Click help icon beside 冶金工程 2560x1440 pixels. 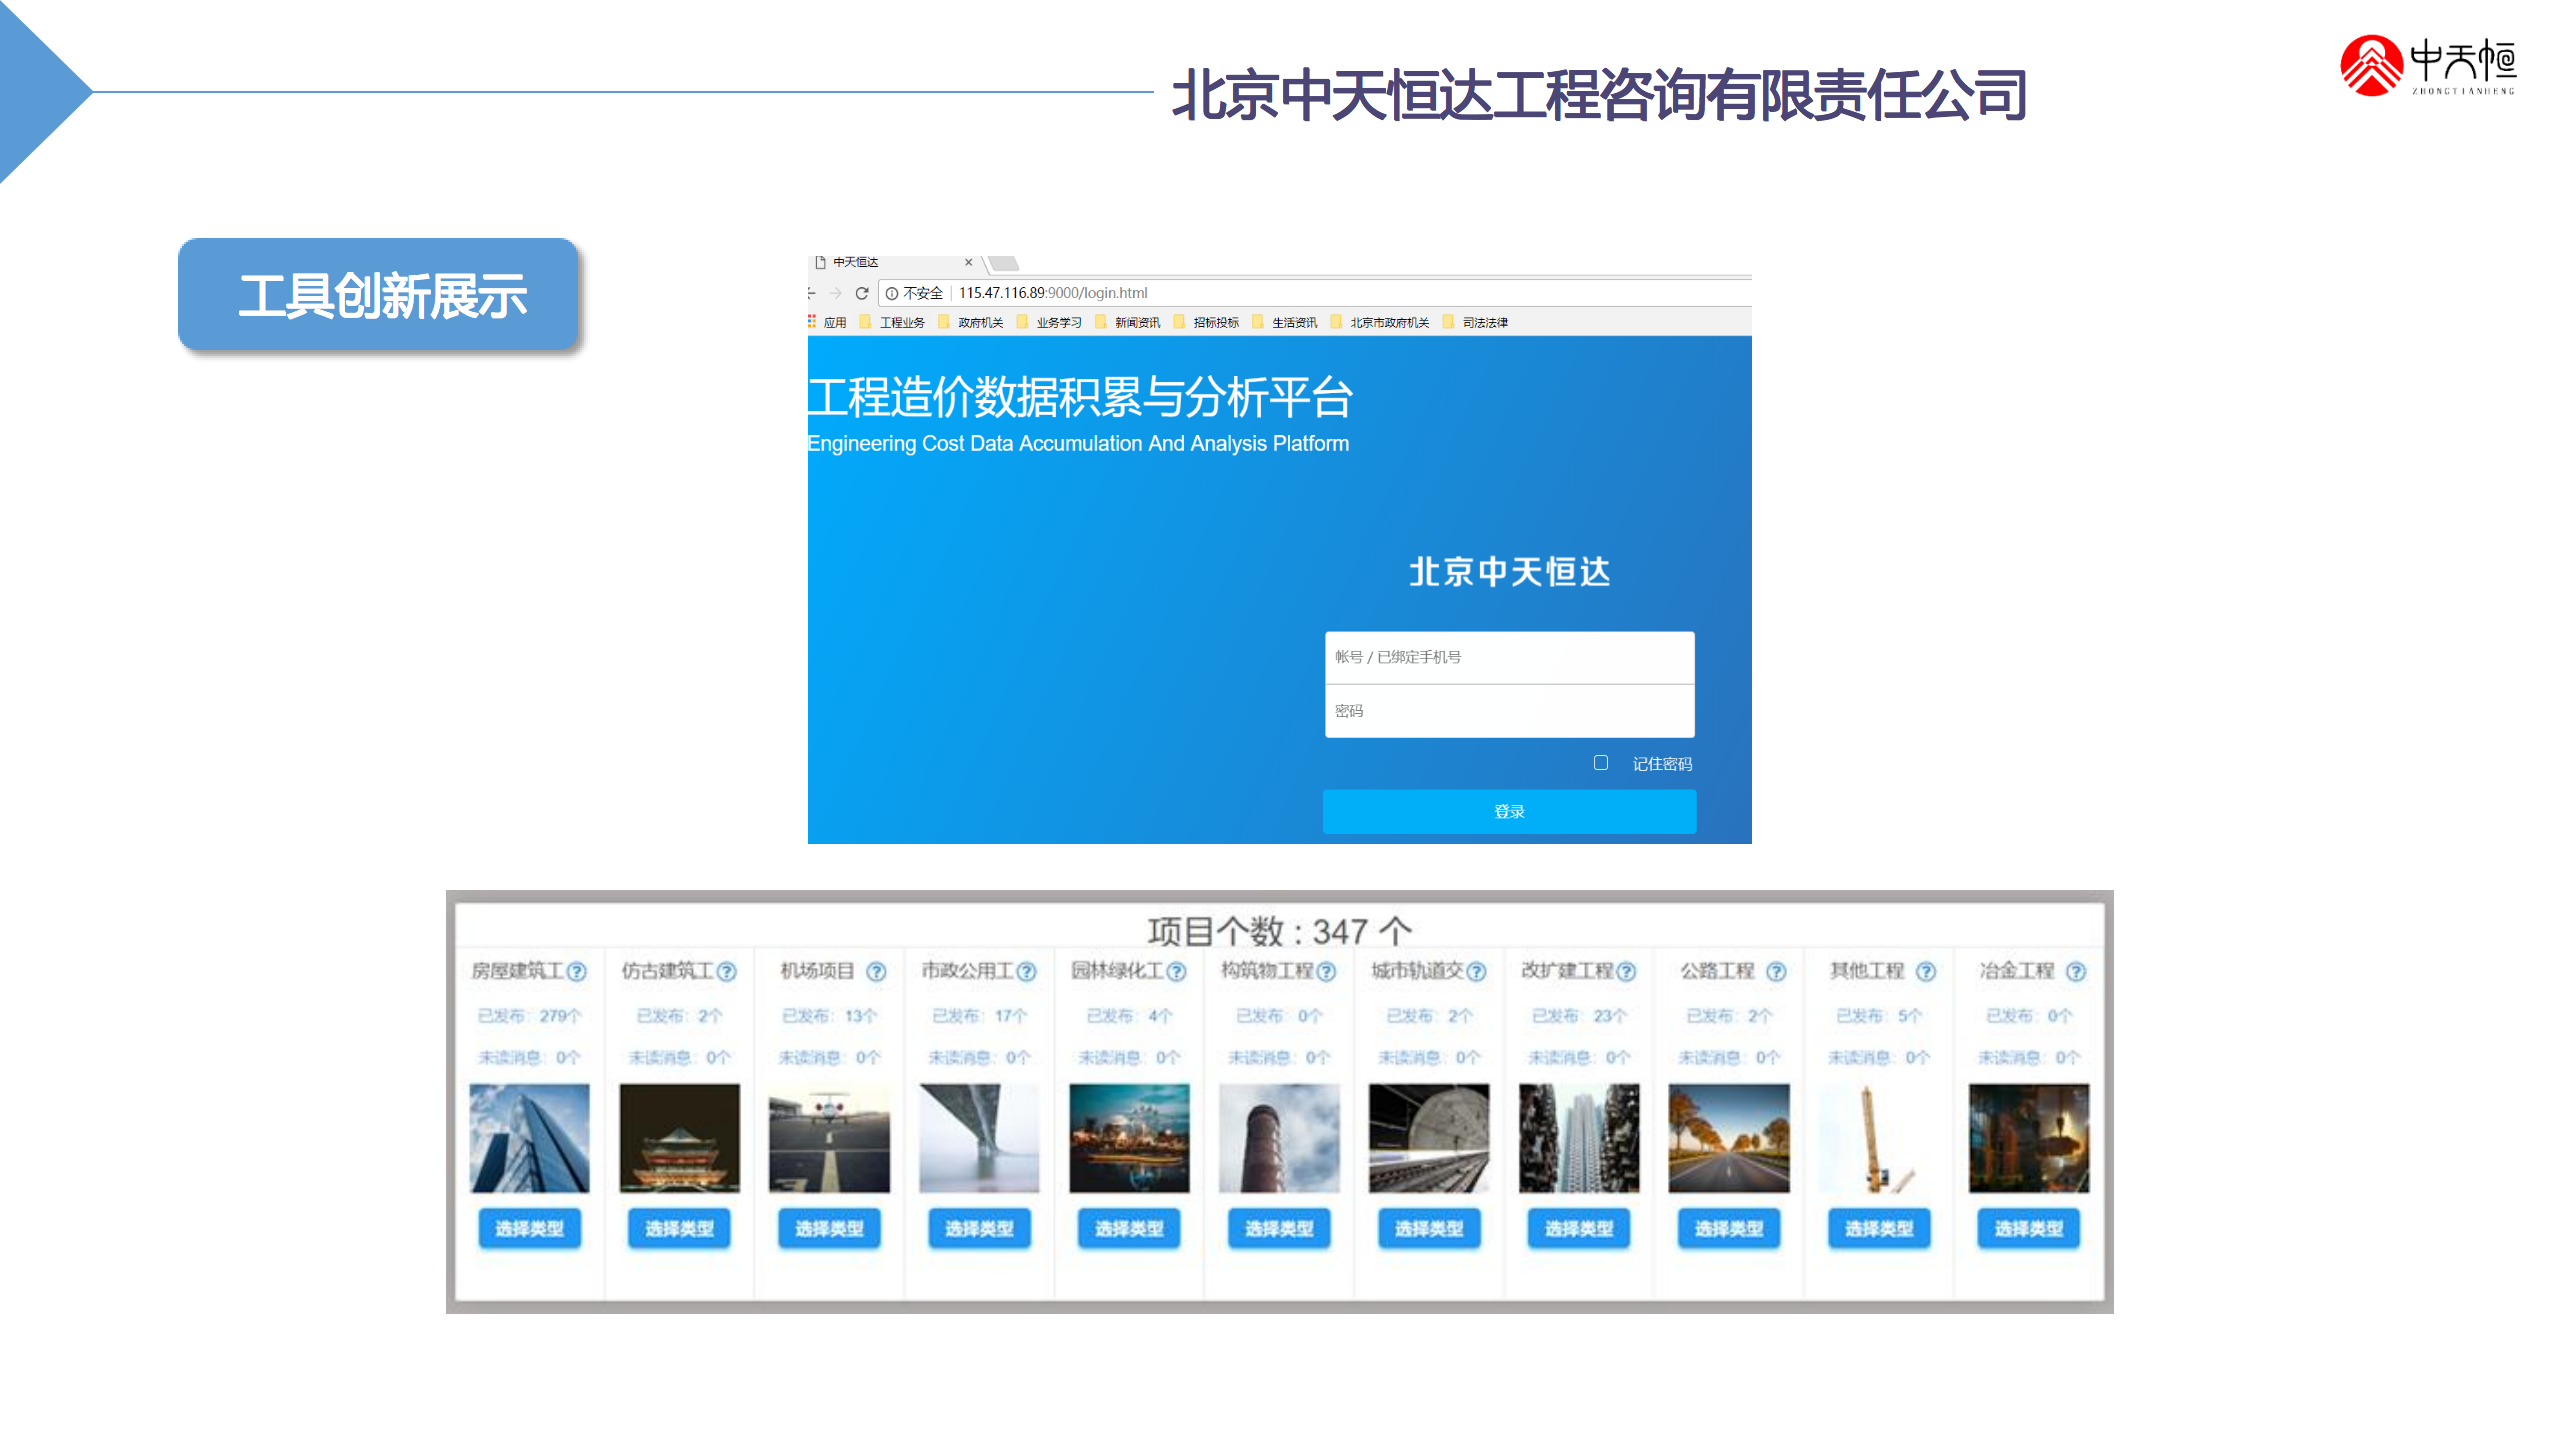point(2076,971)
